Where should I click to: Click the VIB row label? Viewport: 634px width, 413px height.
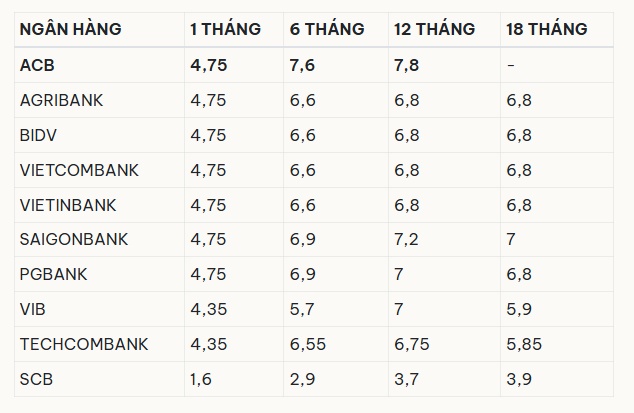(32, 309)
